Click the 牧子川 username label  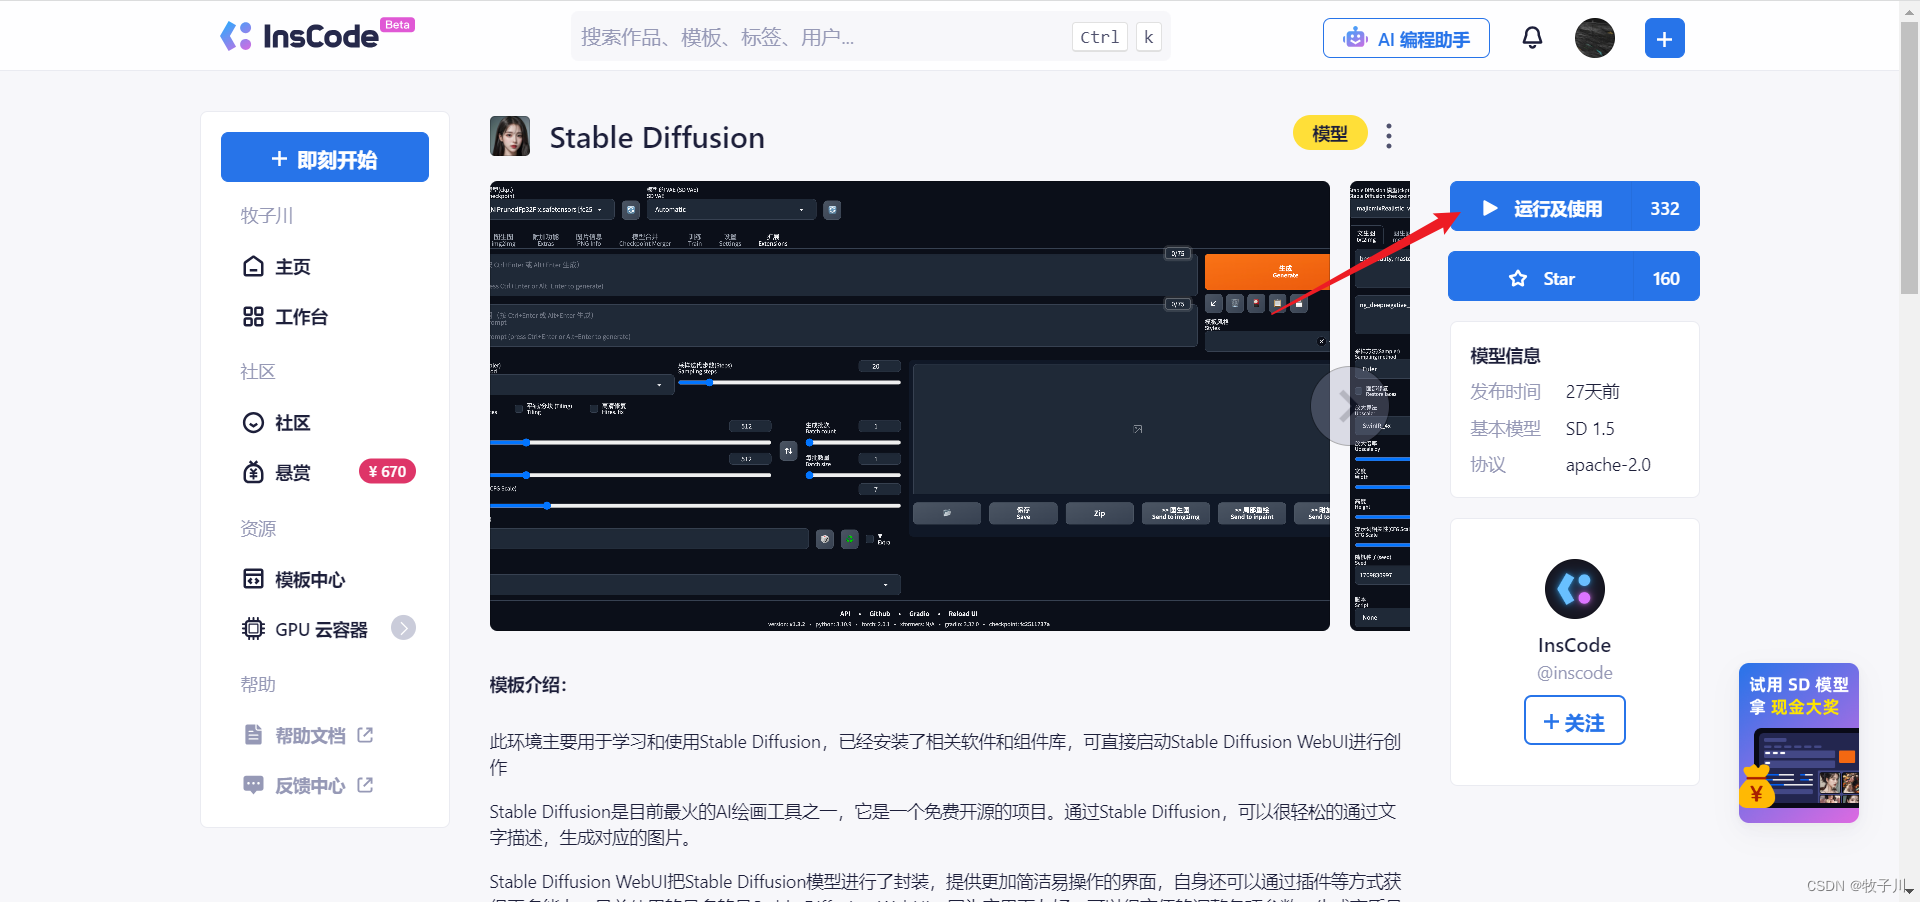267,215
